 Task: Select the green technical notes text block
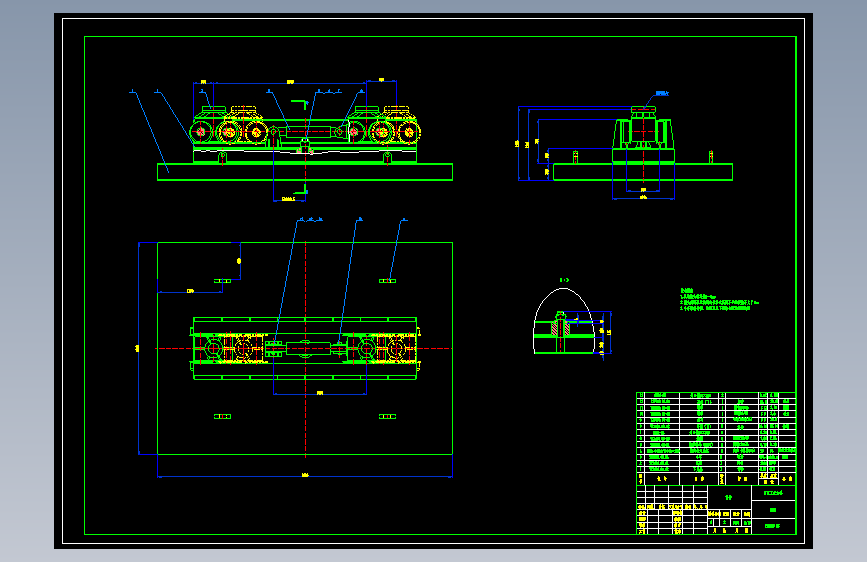[x=719, y=299]
